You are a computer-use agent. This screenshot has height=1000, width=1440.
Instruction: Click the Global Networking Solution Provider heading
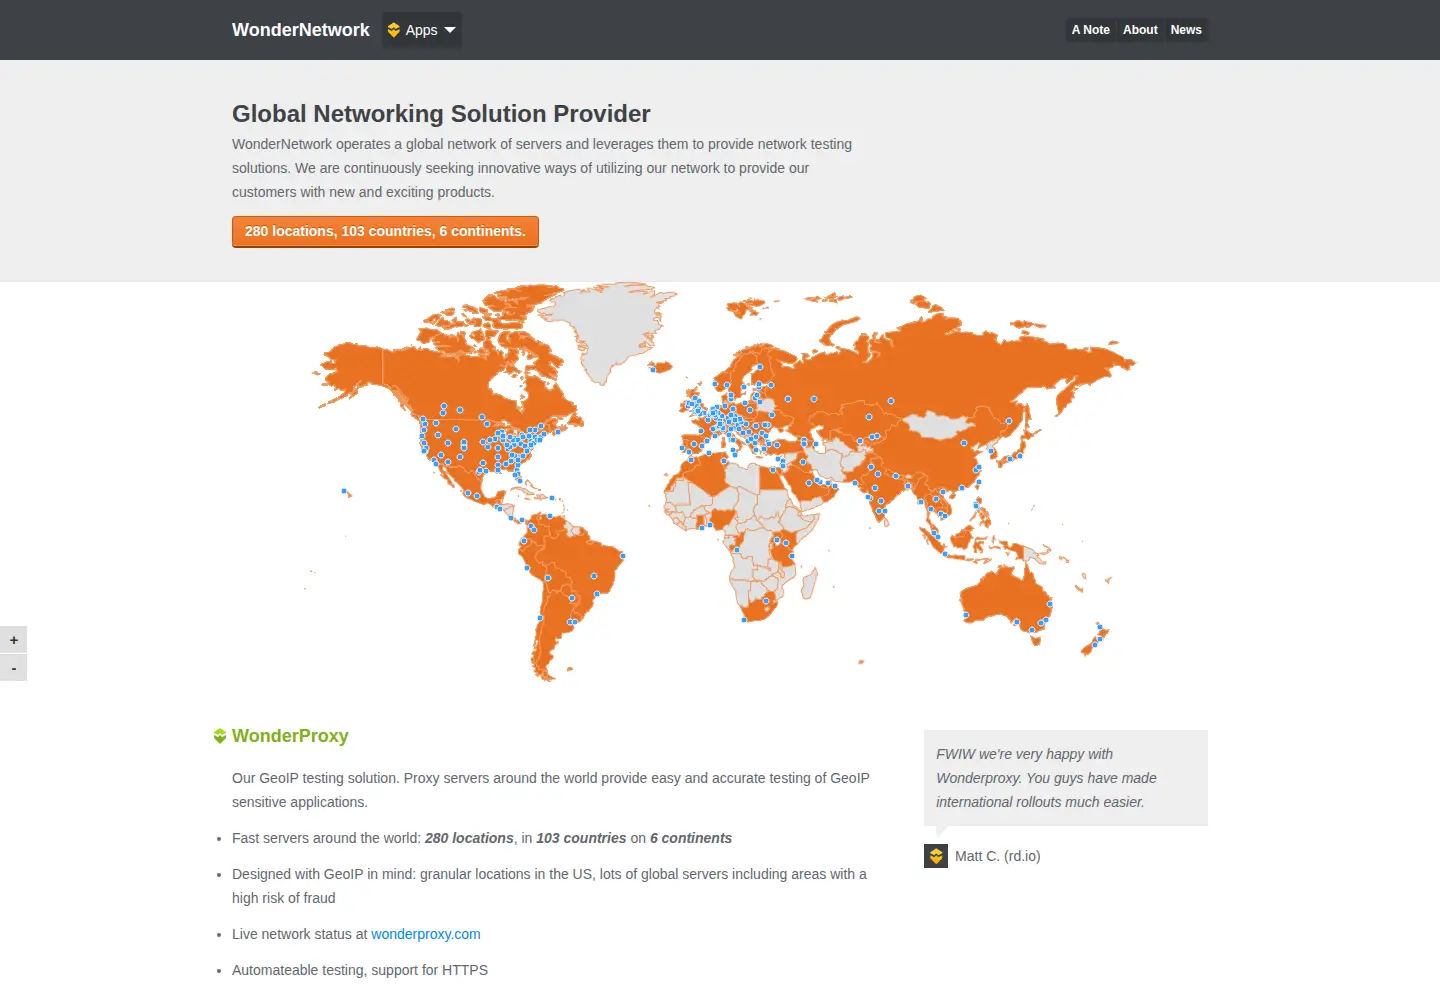pos(441,114)
